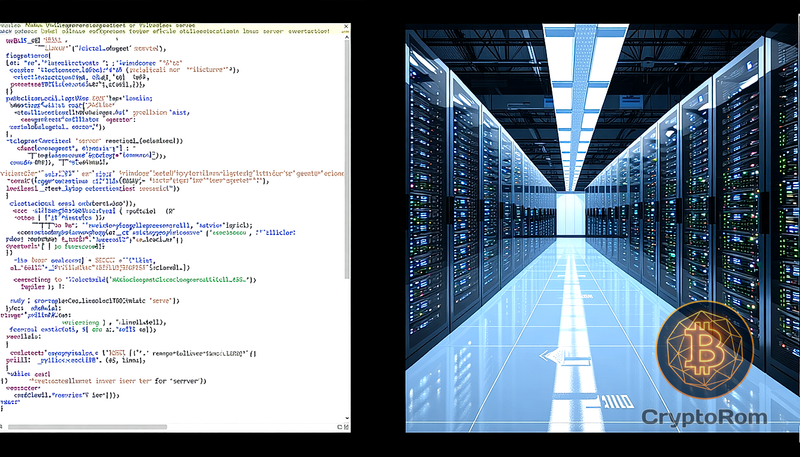Click the server room corridor image
The image size is (800, 457).
pos(603,228)
